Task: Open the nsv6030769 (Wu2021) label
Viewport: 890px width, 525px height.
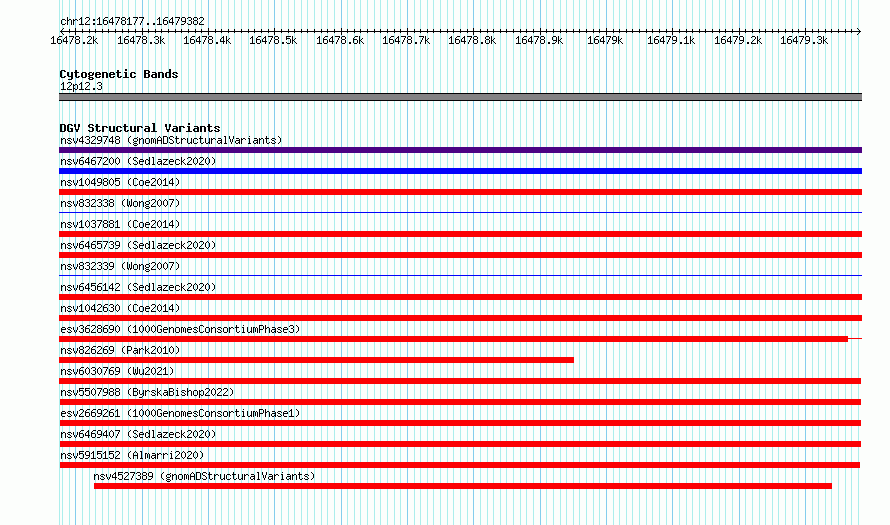Action: click(117, 371)
